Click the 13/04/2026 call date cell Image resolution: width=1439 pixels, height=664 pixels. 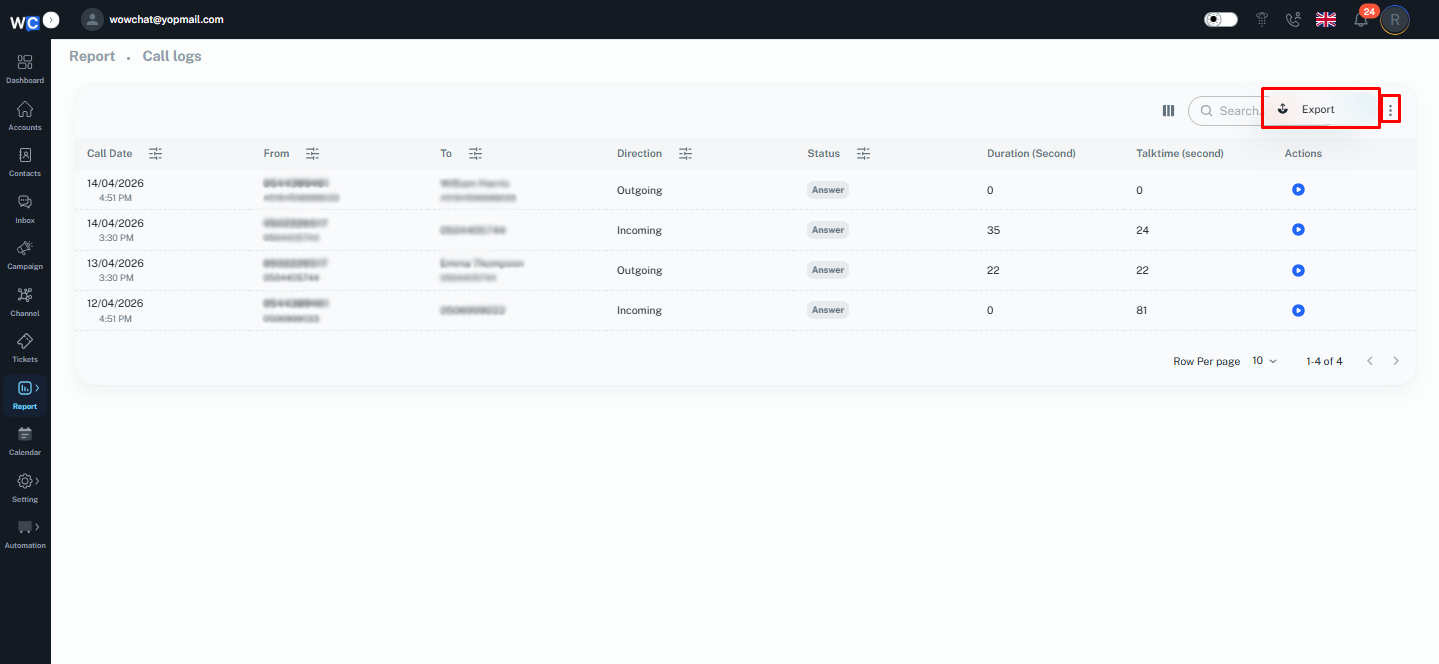115,270
